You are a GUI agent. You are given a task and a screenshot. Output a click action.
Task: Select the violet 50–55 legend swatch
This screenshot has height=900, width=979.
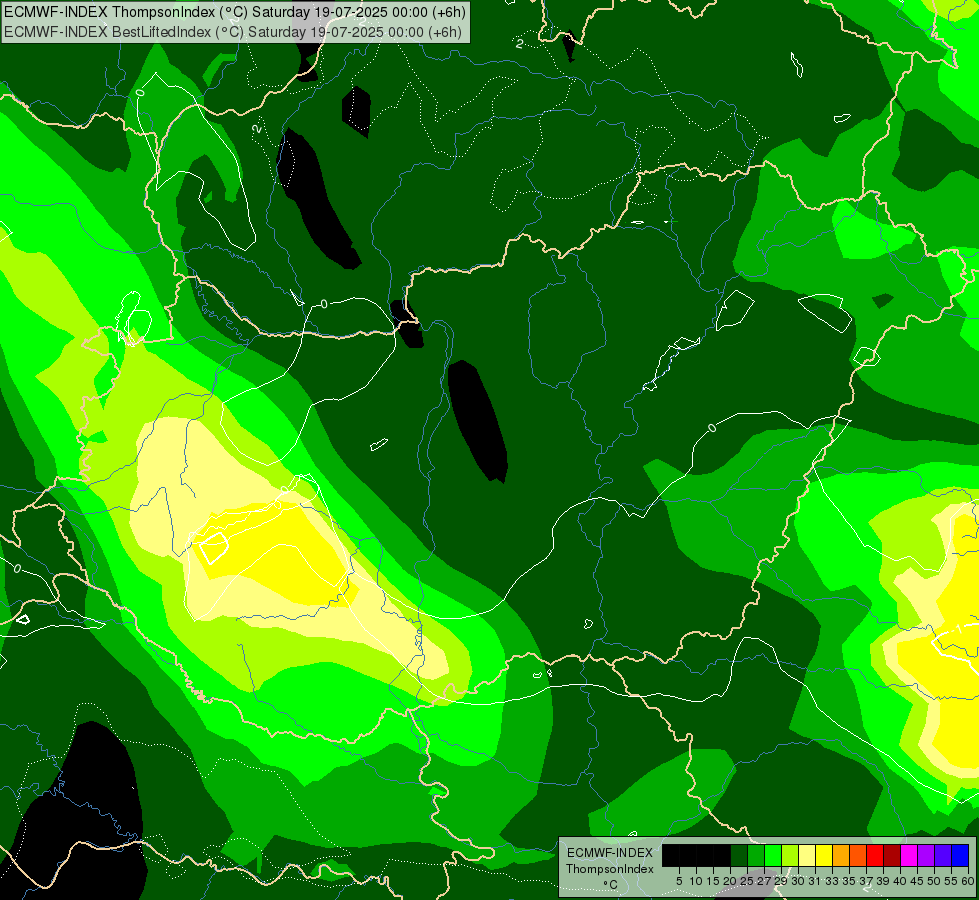click(943, 855)
